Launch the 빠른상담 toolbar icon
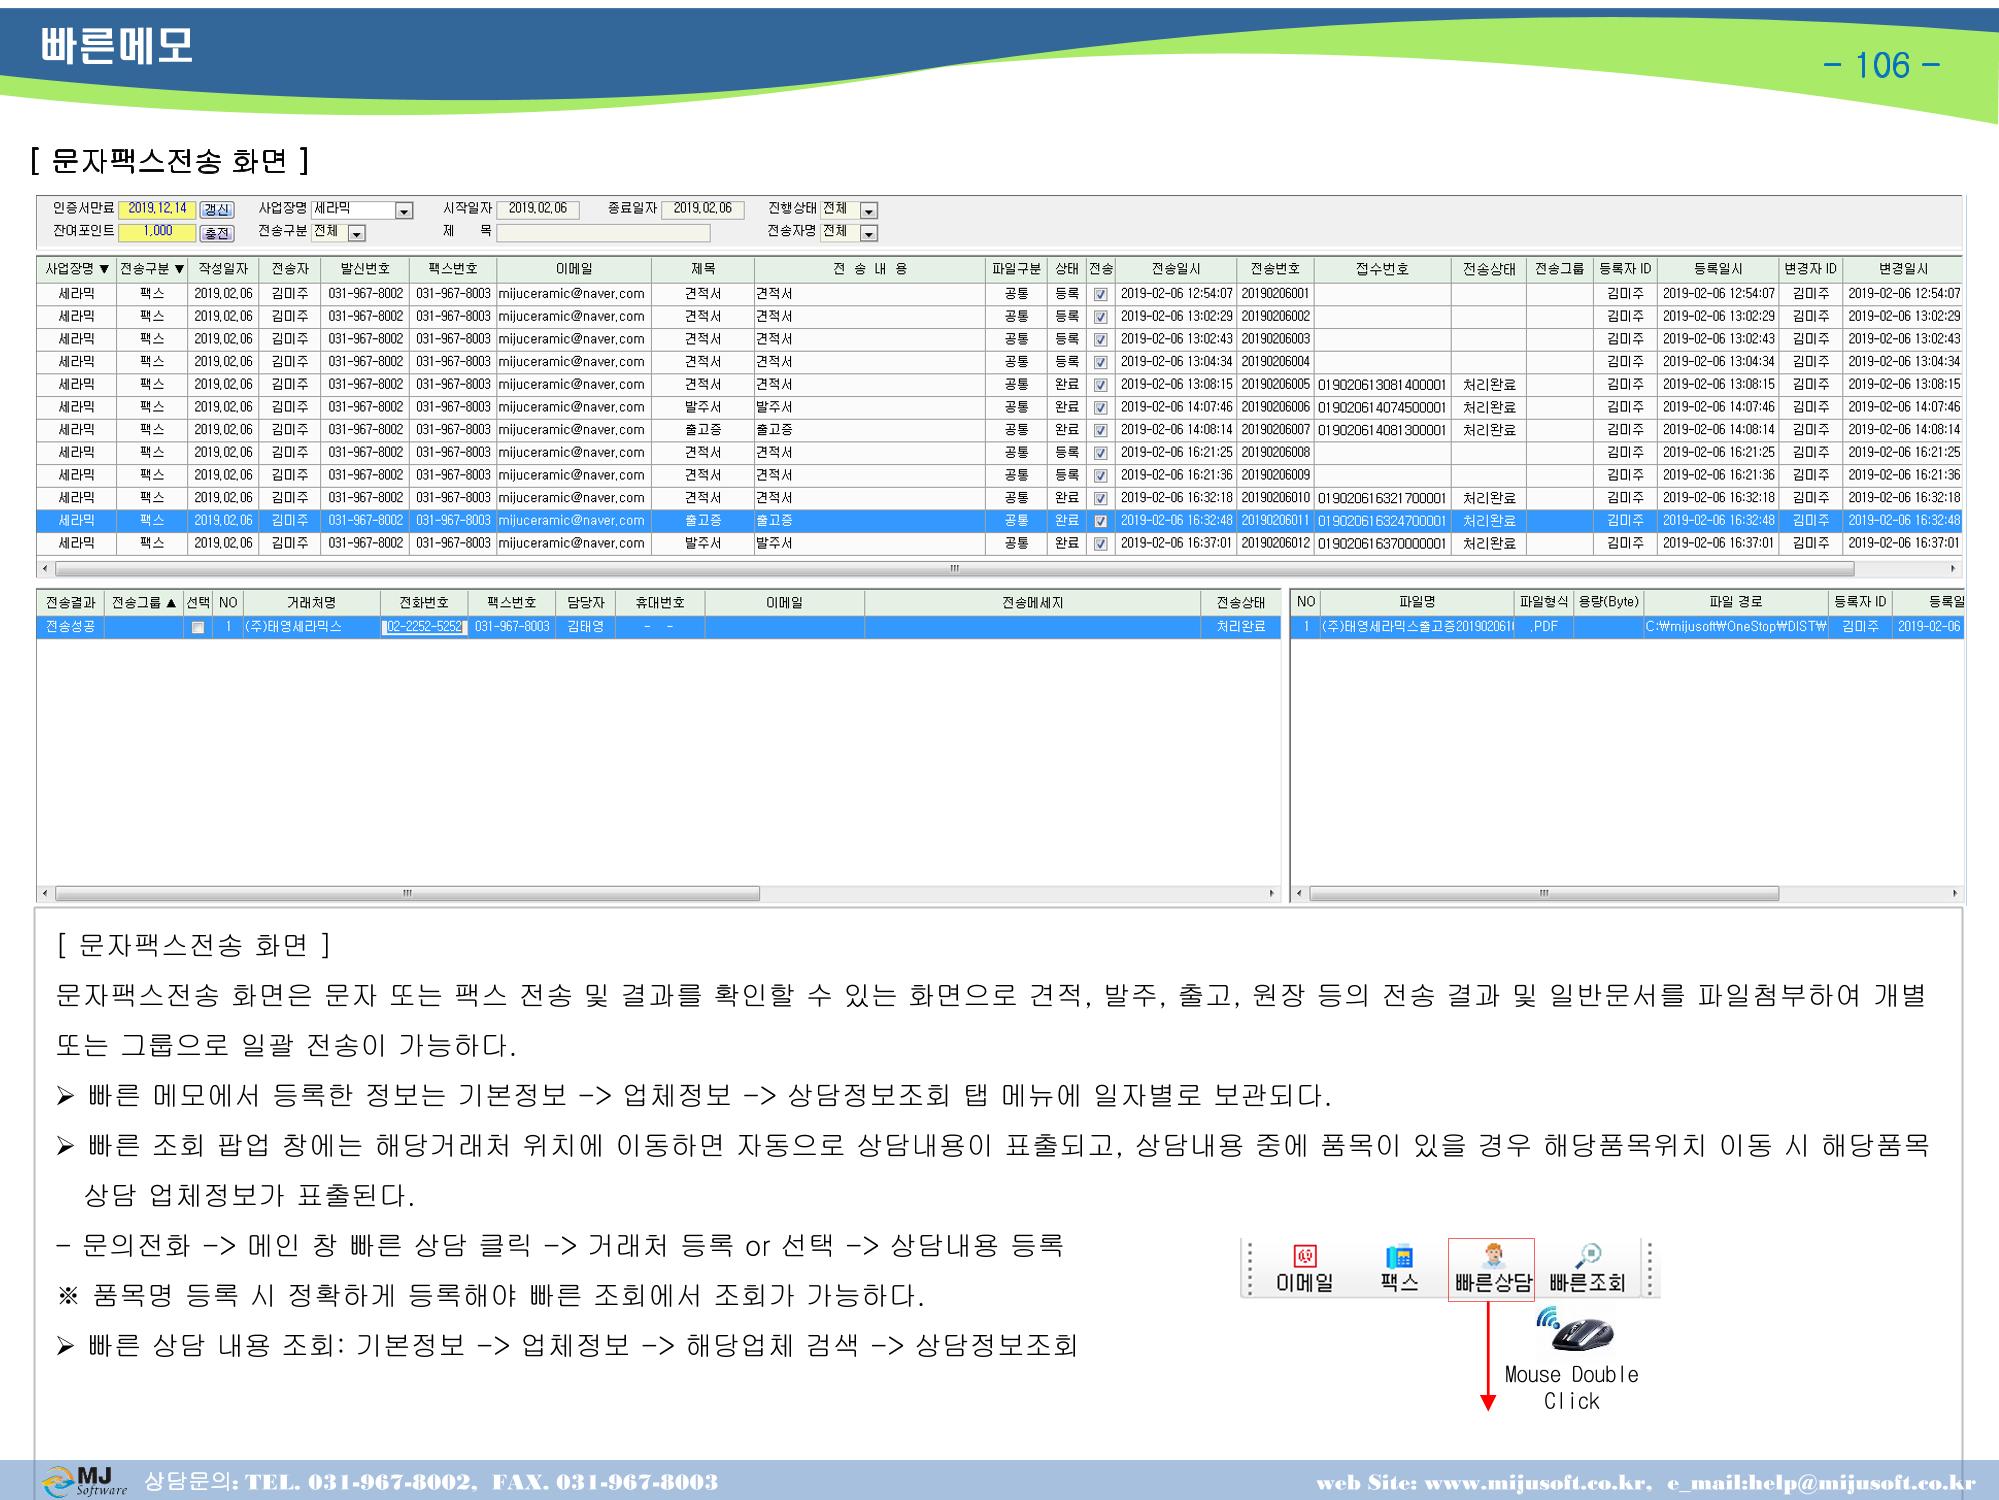Image resolution: width=1999 pixels, height=1500 pixels. (1491, 1270)
